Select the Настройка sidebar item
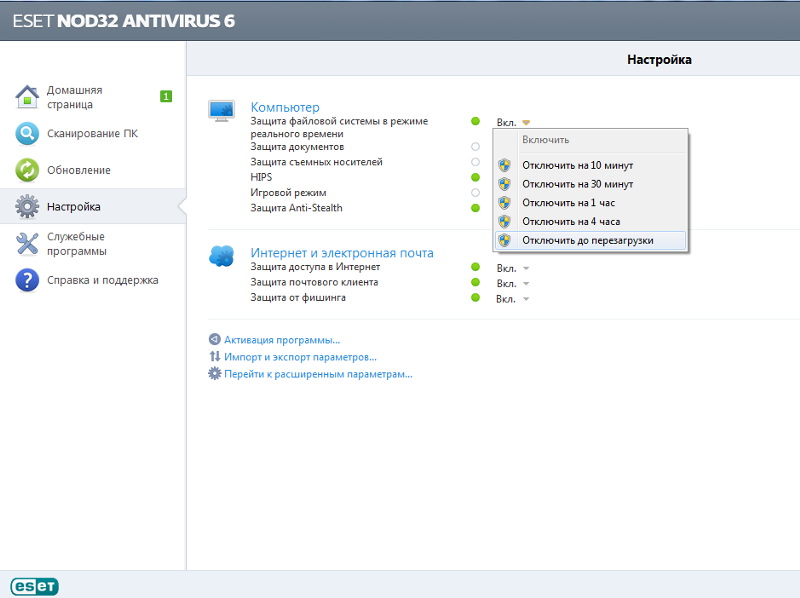The height and width of the screenshot is (598, 800). [x=93, y=207]
